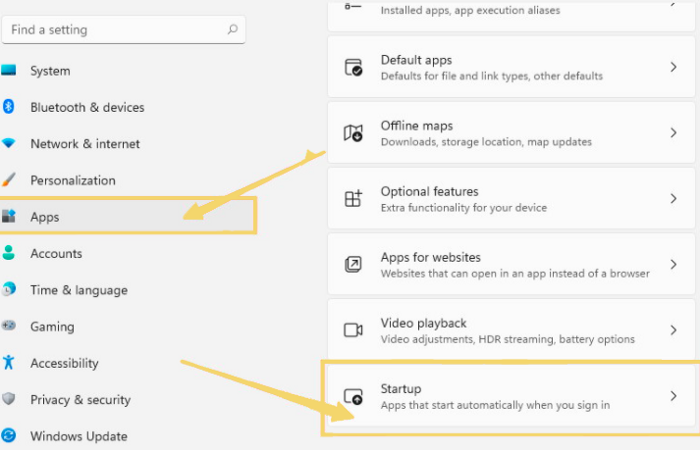700x450 pixels.
Task: Open Privacy & security settings
Action: pyautogui.click(x=80, y=400)
